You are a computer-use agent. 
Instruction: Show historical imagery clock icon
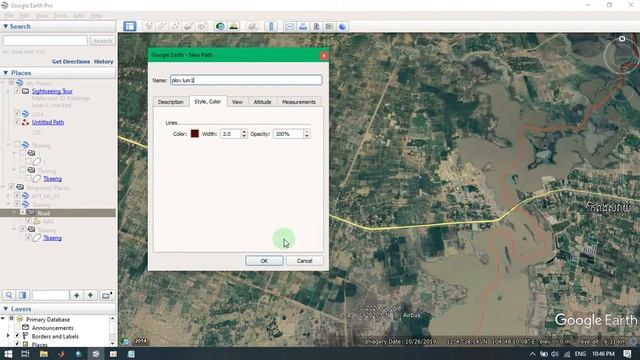click(x=220, y=27)
